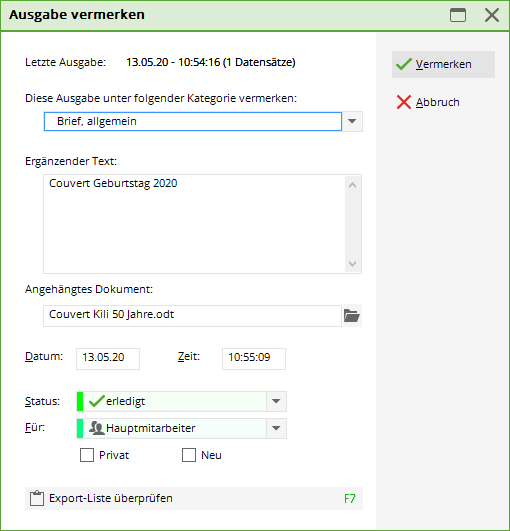The height and width of the screenshot is (531, 510).
Task: Tick the Neu checkbox
Action: point(189,455)
